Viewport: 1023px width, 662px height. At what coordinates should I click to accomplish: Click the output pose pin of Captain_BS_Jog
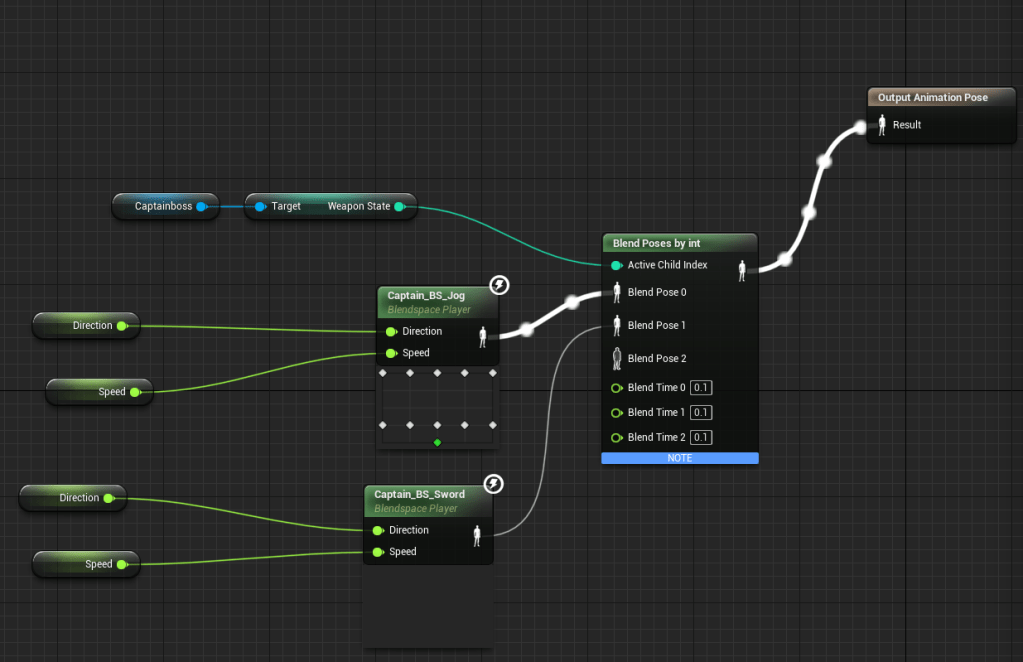[482, 337]
